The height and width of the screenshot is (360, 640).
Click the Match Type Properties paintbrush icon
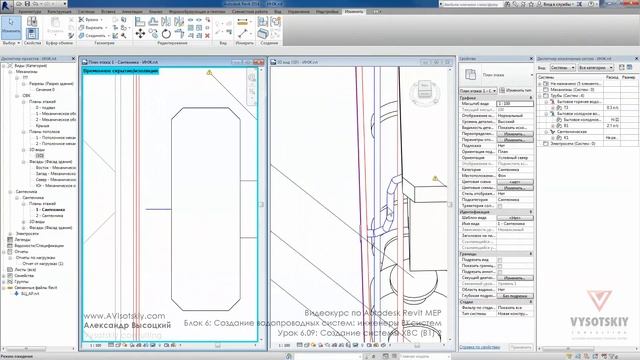pyautogui.click(x=71, y=36)
